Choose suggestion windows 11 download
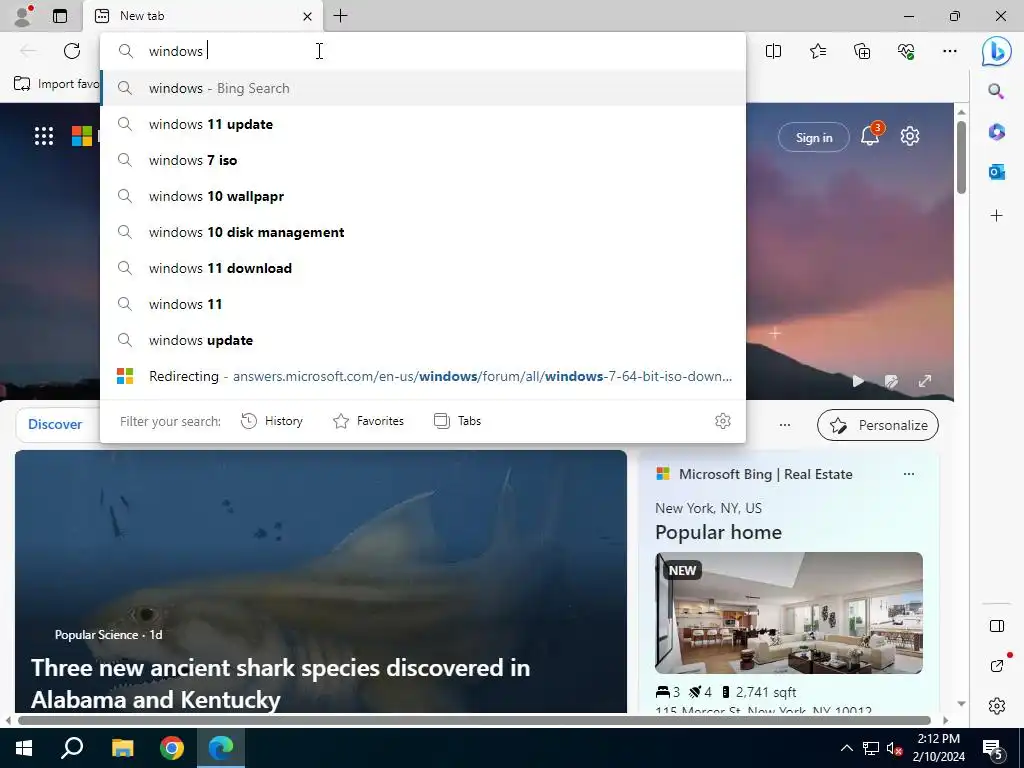1024x768 pixels. click(x=423, y=268)
